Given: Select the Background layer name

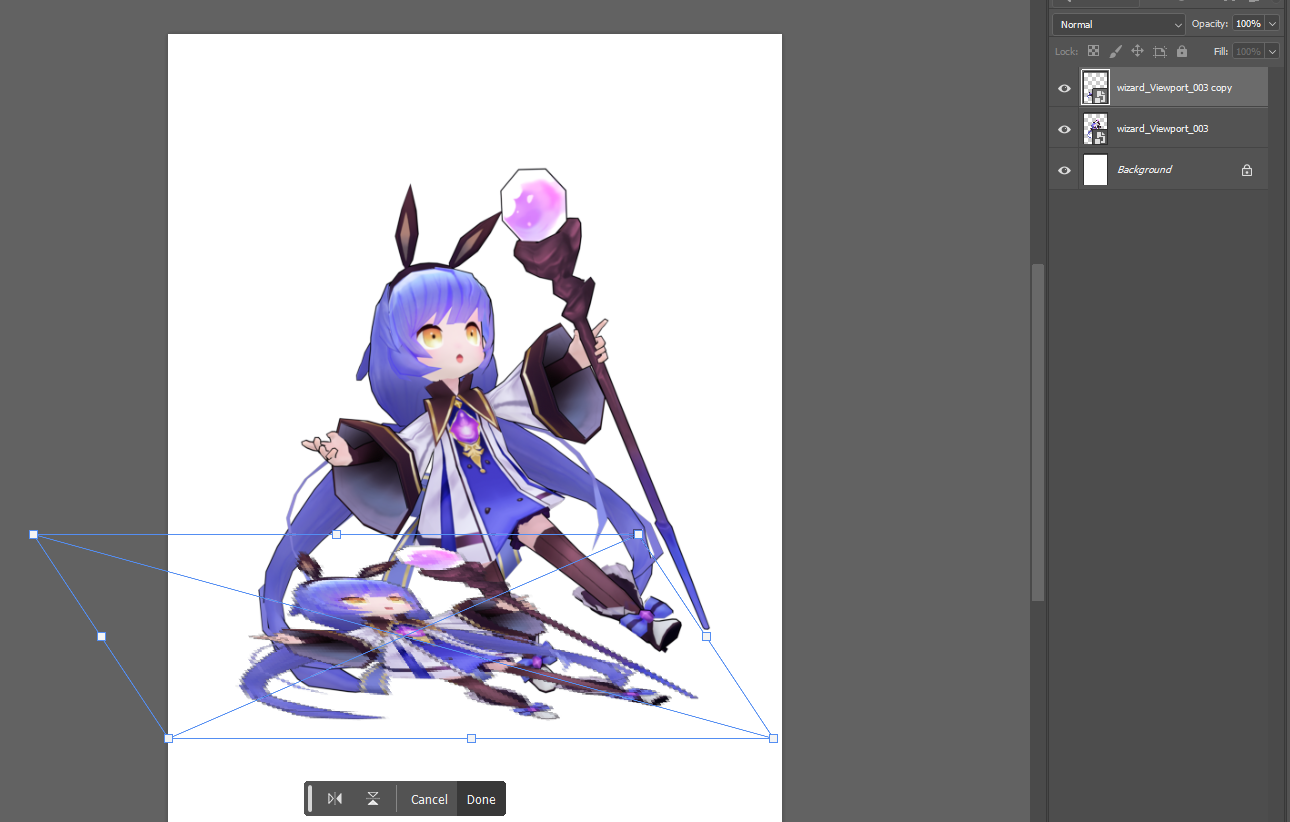Looking at the screenshot, I should (1144, 170).
